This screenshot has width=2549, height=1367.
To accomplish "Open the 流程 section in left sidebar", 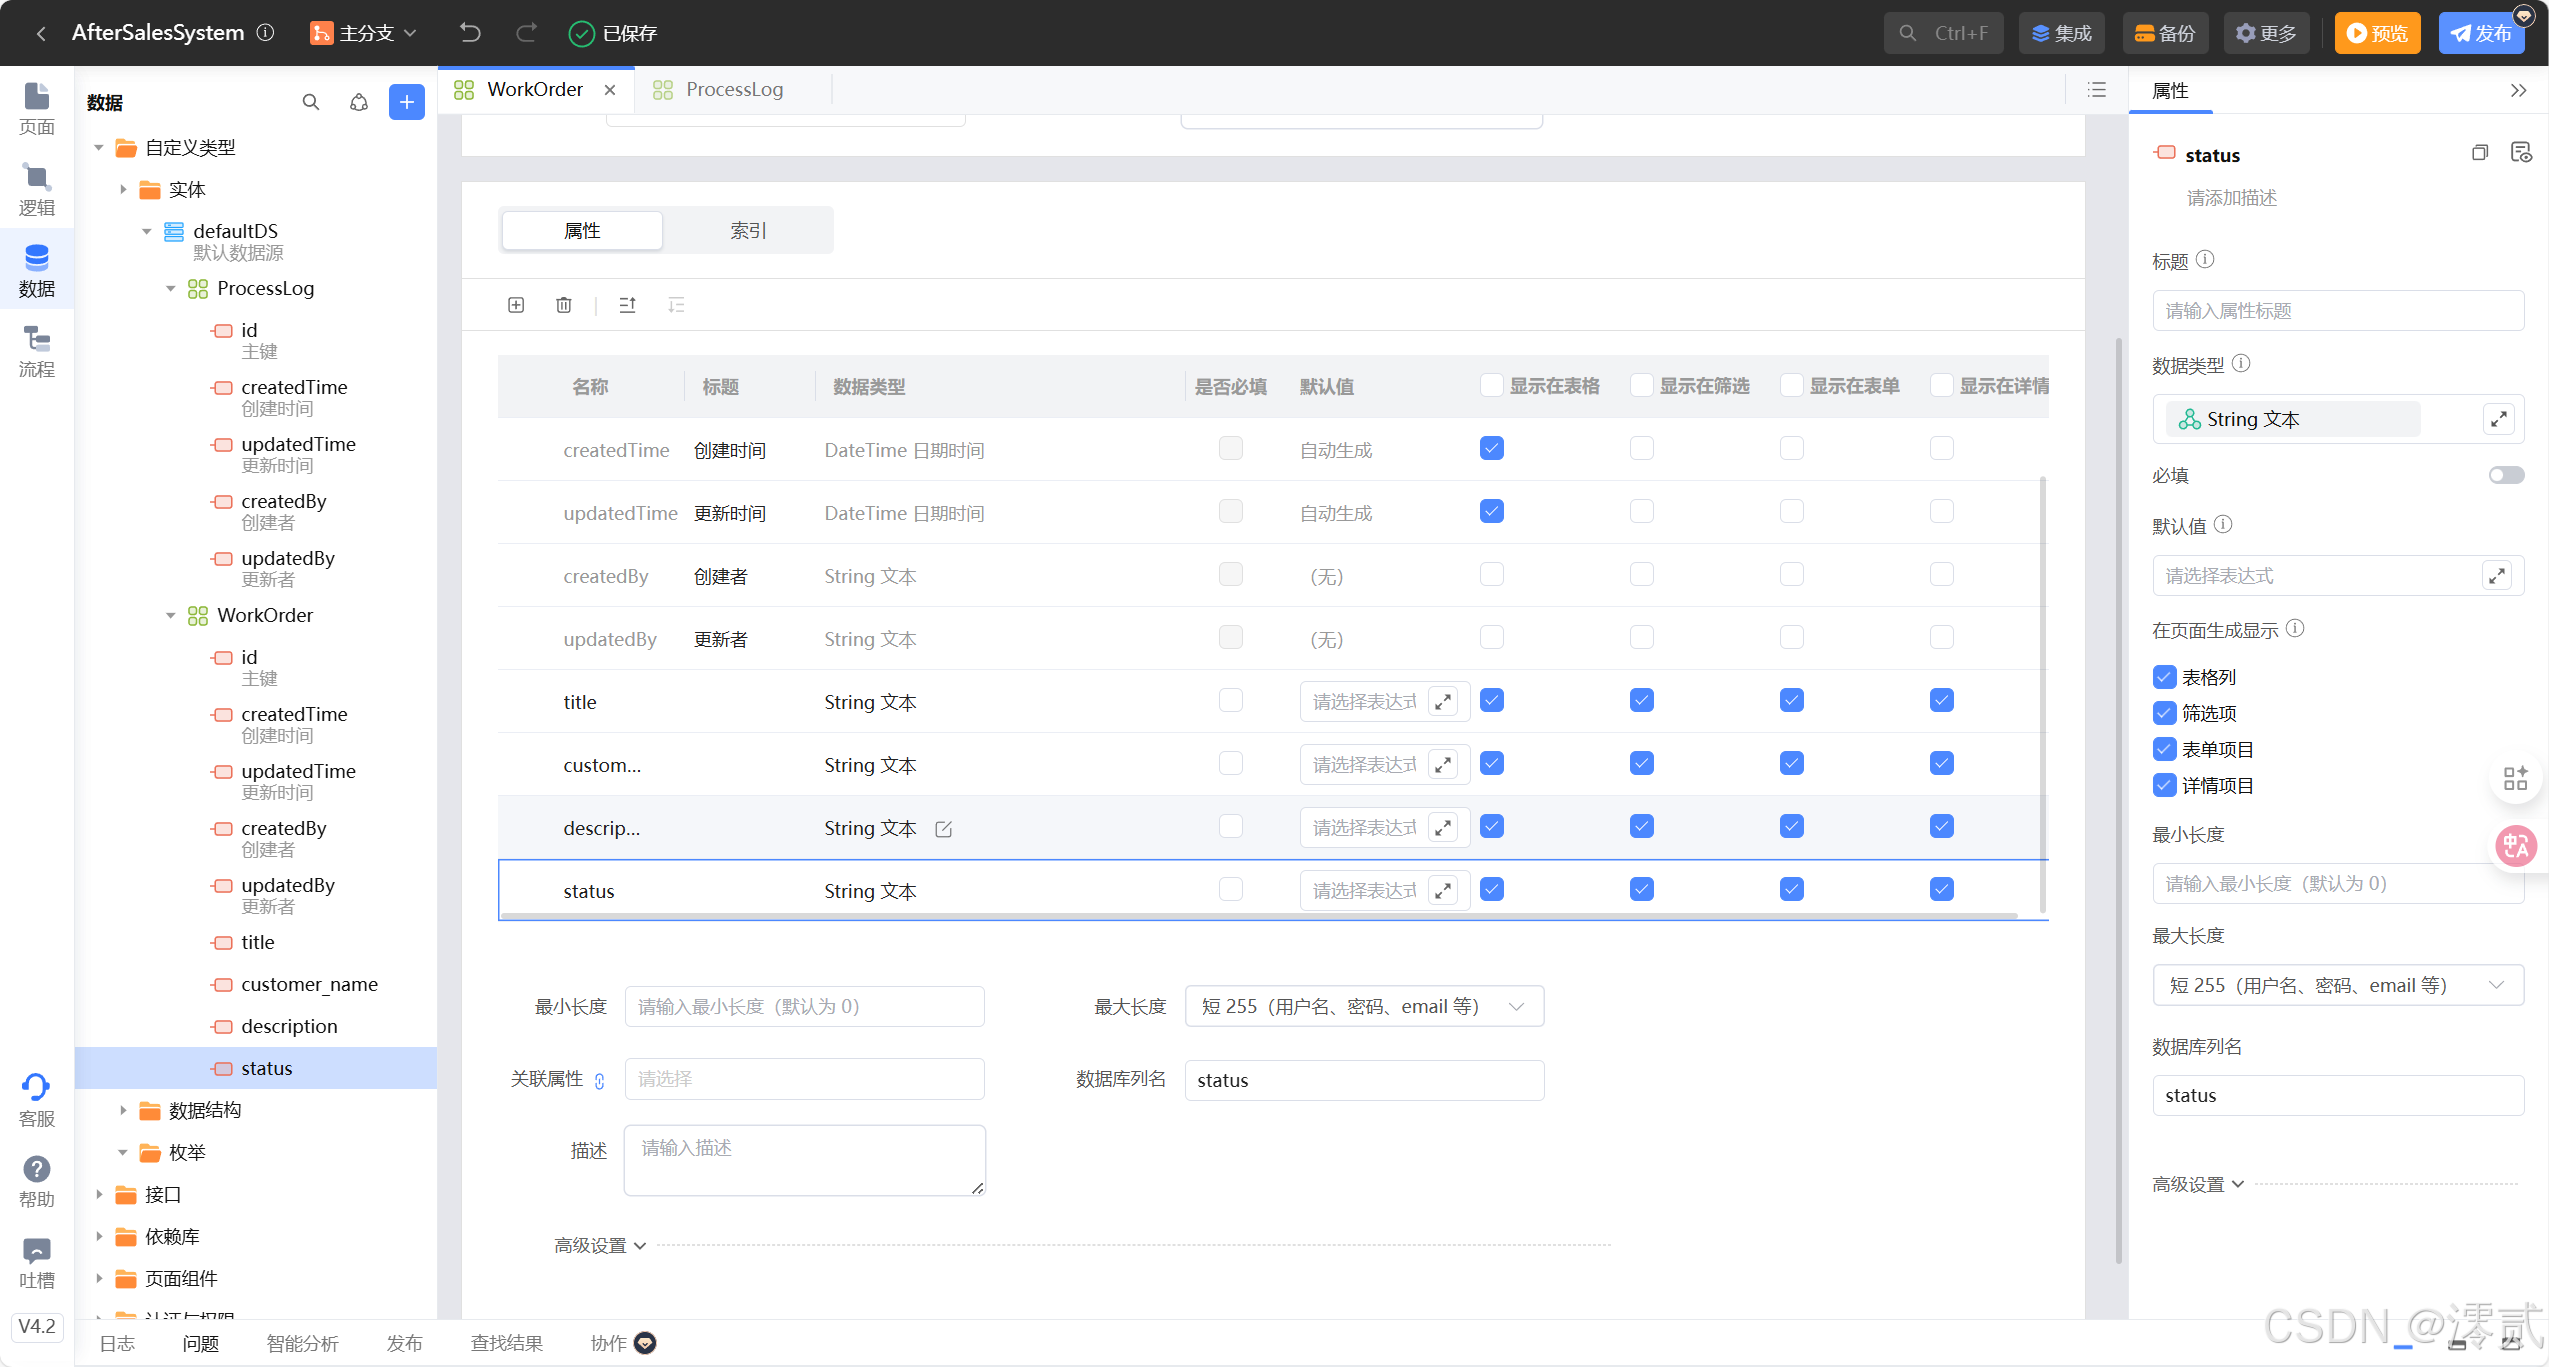I will 36,351.
